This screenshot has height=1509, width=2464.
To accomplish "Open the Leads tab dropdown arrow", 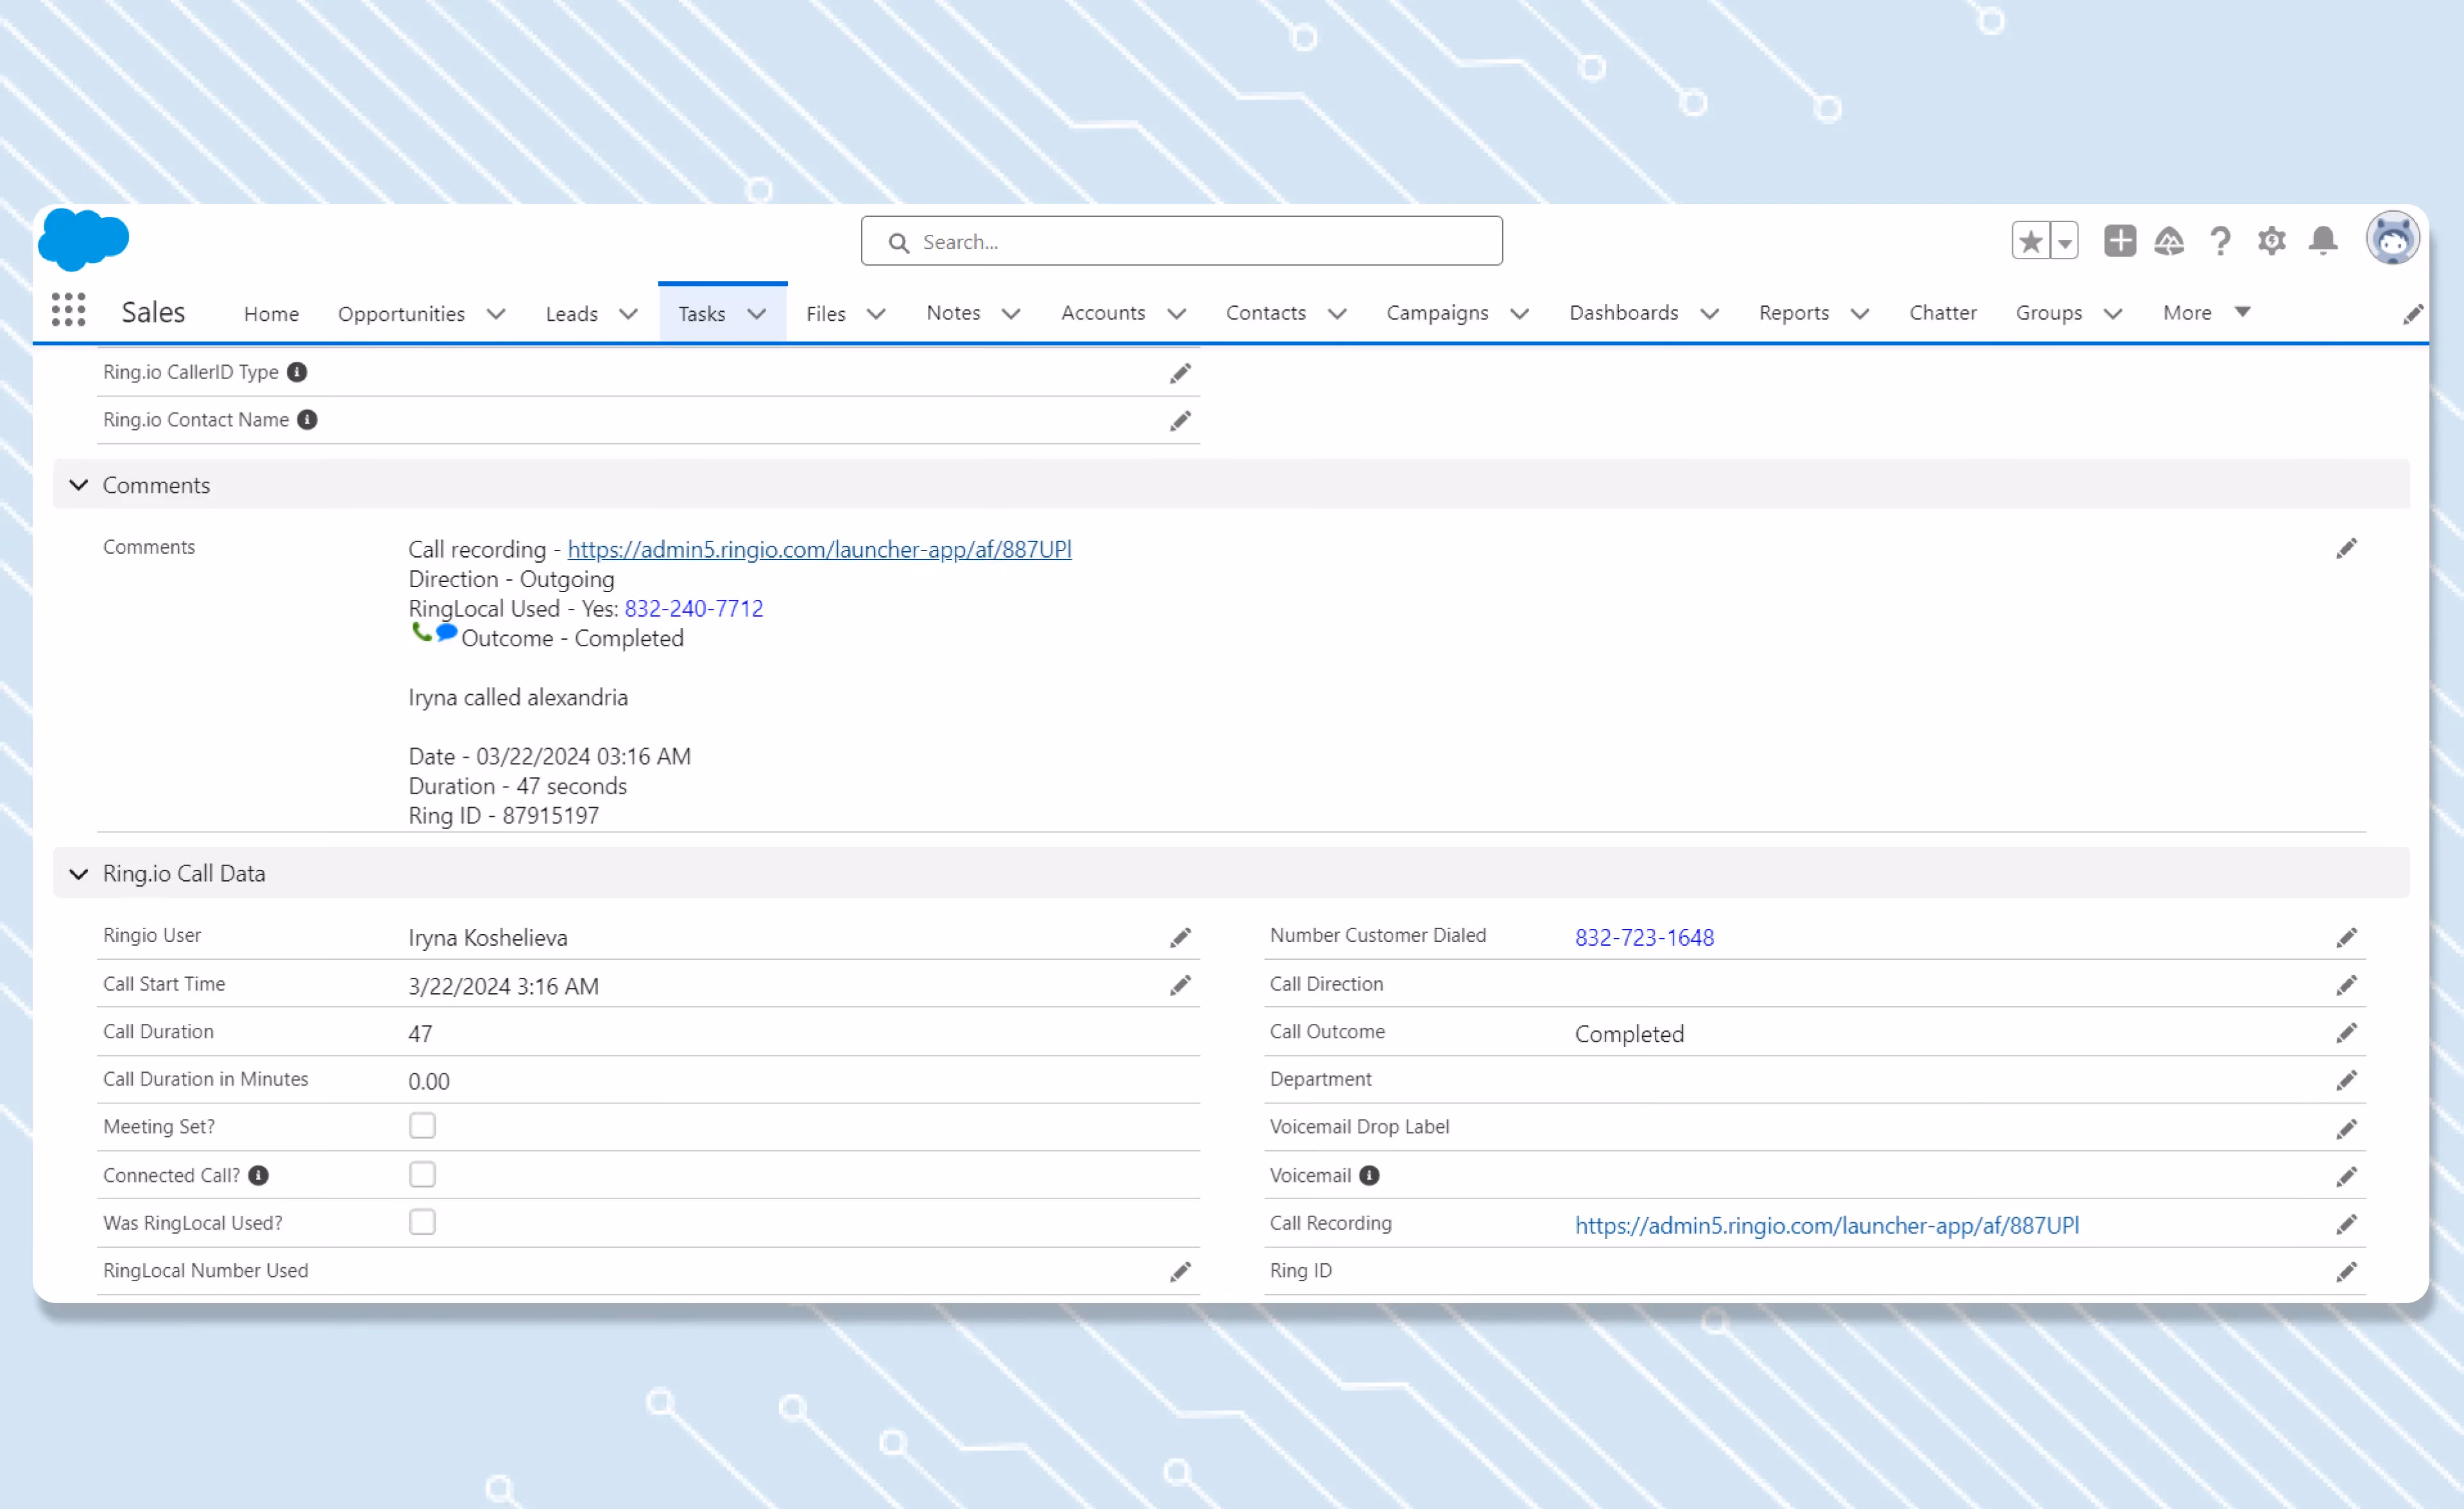I will (x=628, y=314).
